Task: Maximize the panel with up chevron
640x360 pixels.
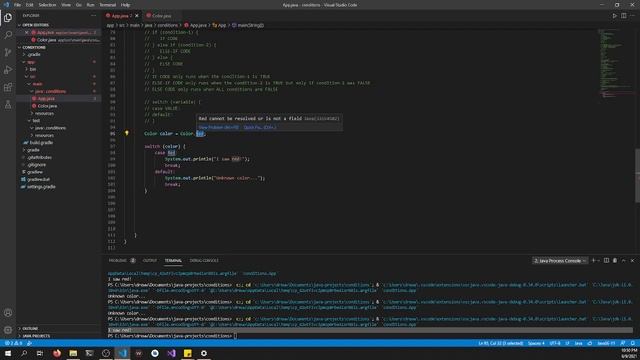Action: tap(624, 260)
